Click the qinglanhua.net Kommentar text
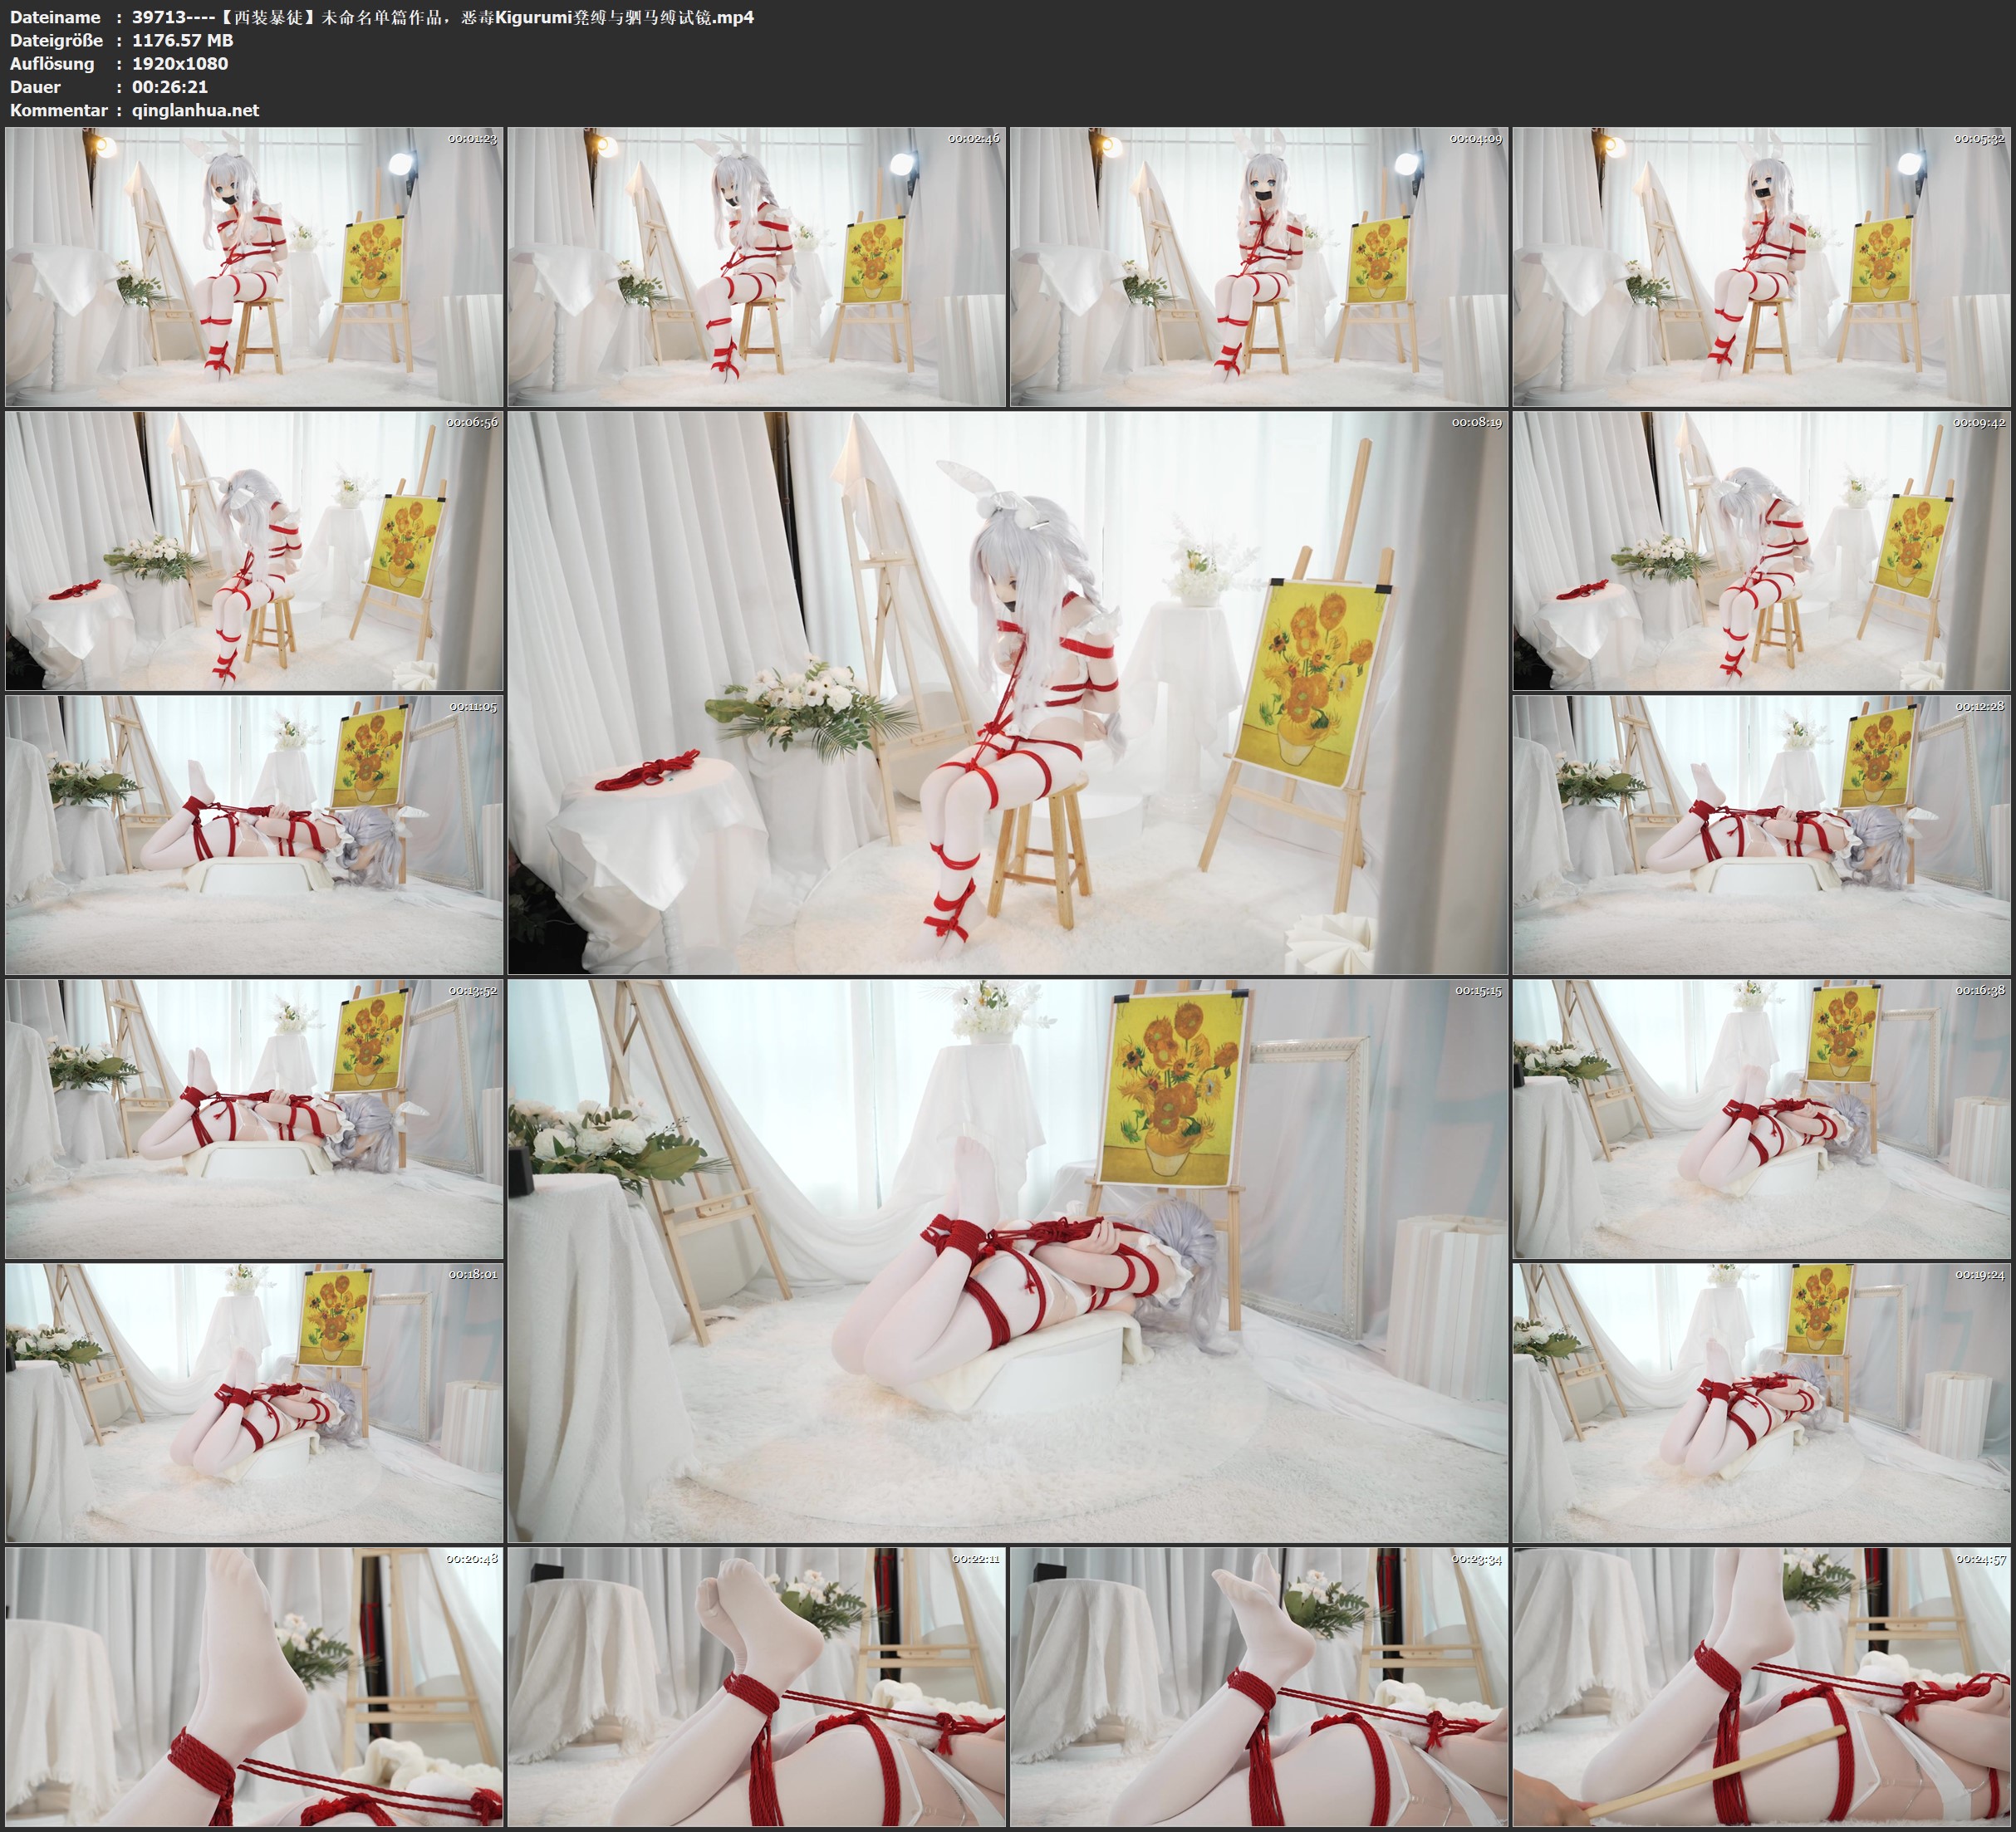Screen dimensions: 2016x1832 195,111
